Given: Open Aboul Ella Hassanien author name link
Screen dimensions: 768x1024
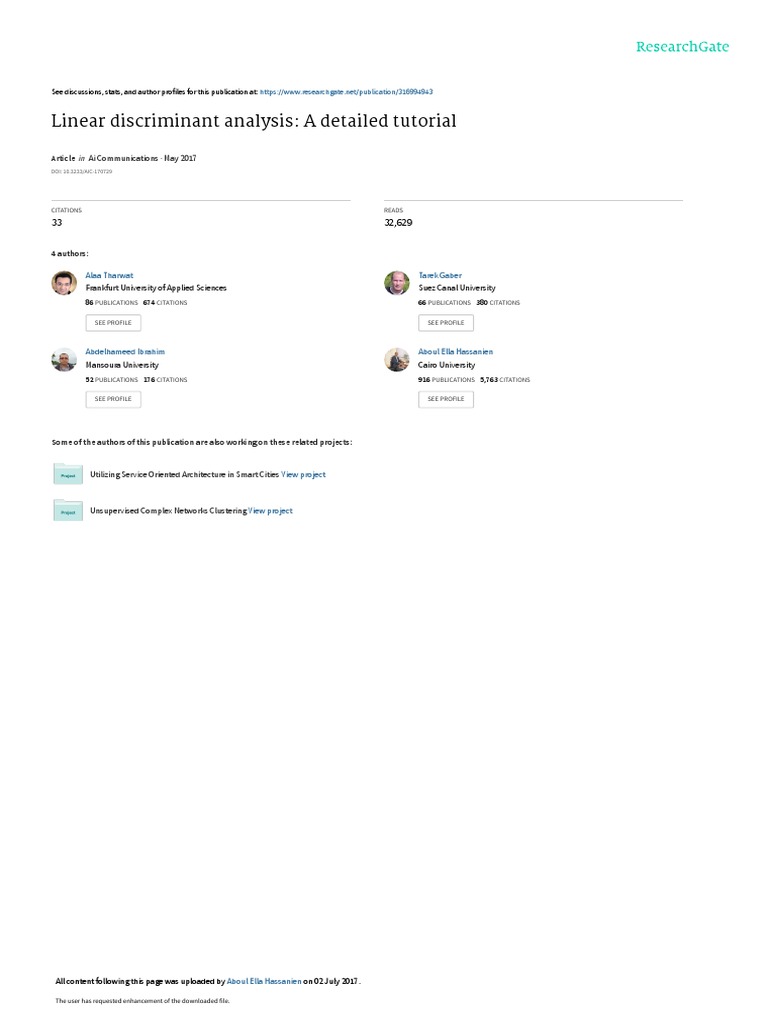Looking at the screenshot, I should pyautogui.click(x=455, y=351).
